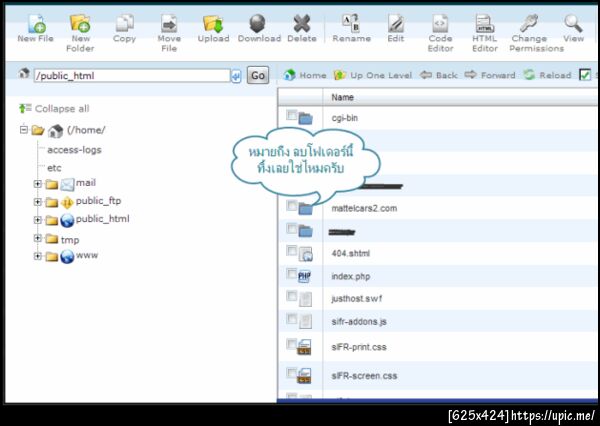Reload the file list

pos(548,75)
